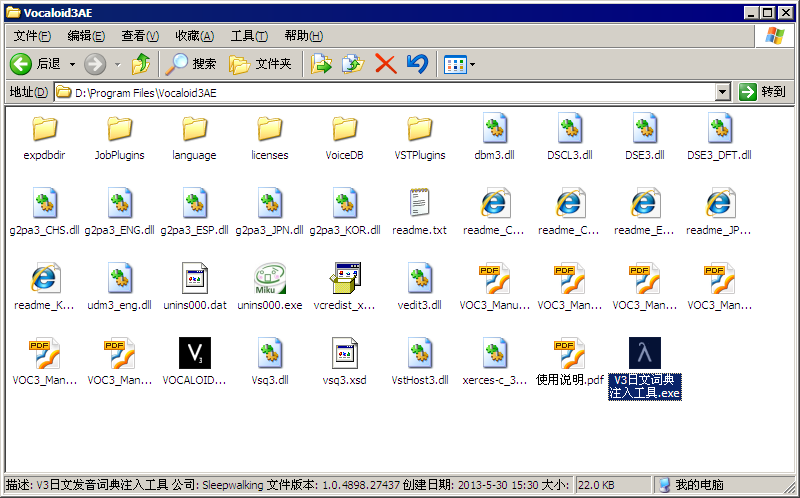Select the VoiceDB folder
This screenshot has width=800, height=498.
pyautogui.click(x=344, y=137)
